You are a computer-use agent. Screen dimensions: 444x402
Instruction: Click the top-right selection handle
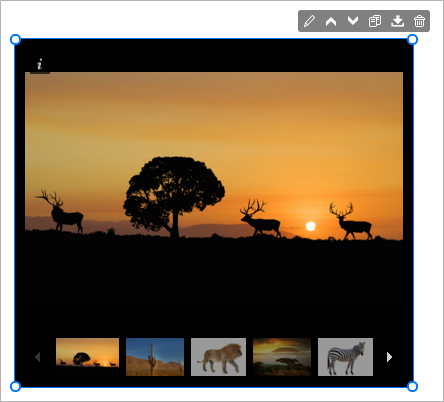(x=412, y=40)
